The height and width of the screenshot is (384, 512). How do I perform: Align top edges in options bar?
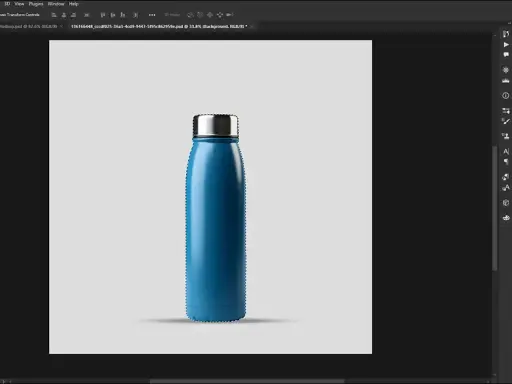(x=103, y=15)
